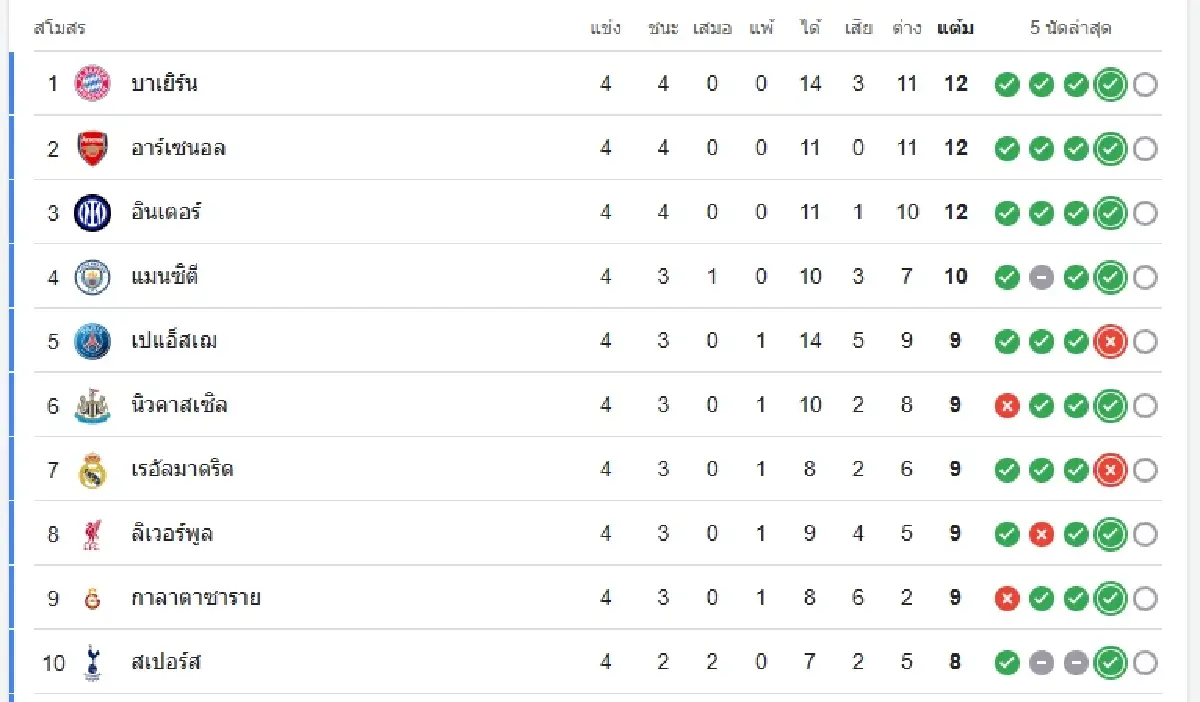Image resolution: width=1200 pixels, height=702 pixels.
Task: Click the Real Madrid club crest
Action: point(93,470)
